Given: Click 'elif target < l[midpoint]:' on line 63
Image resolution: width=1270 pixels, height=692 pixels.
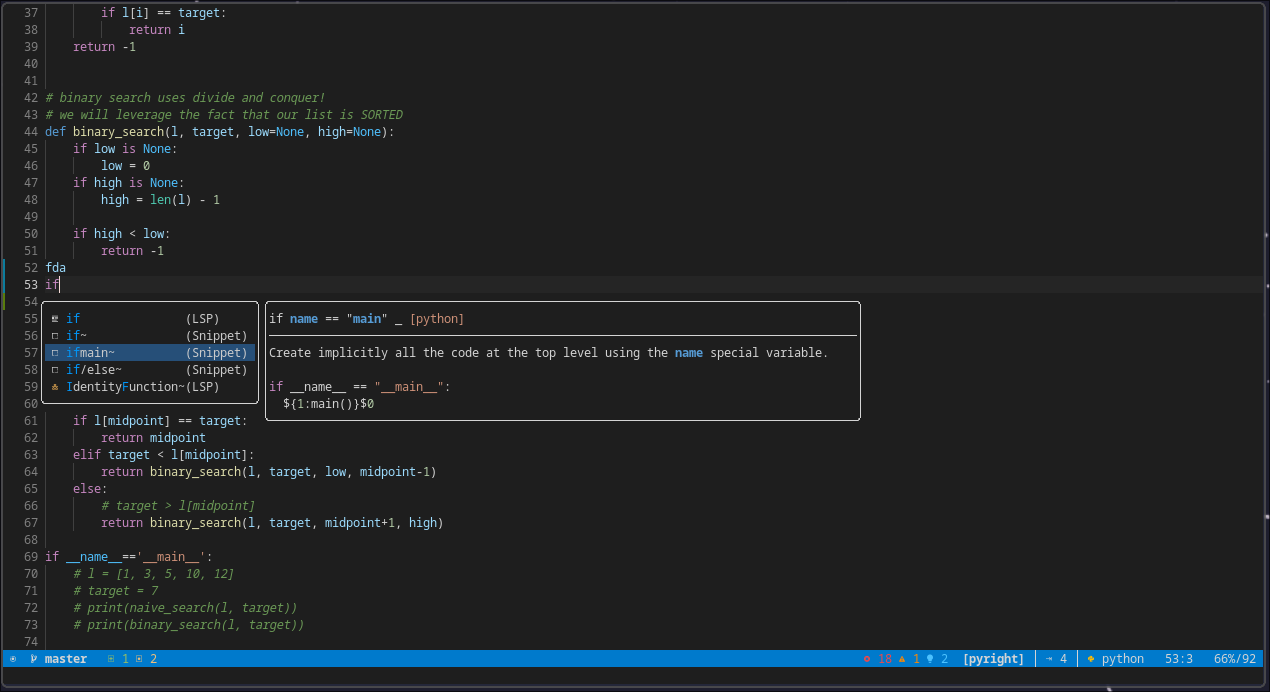Looking at the screenshot, I should pos(164,455).
